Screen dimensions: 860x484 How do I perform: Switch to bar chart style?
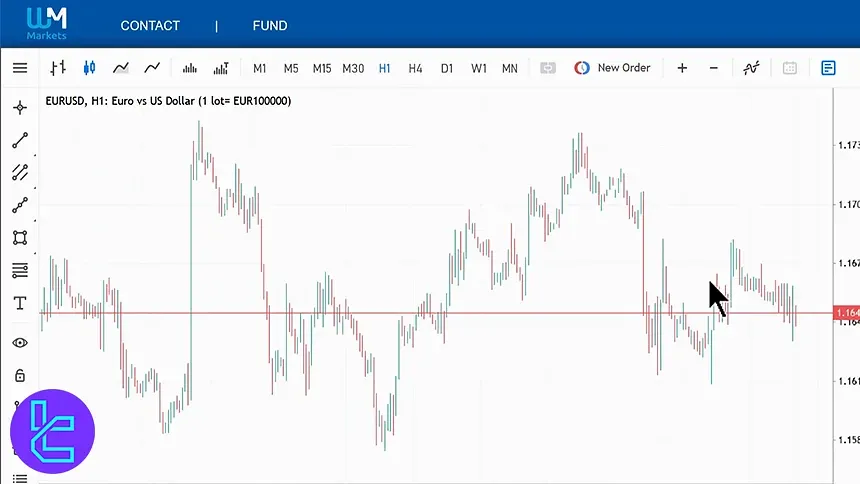pyautogui.click(x=58, y=68)
